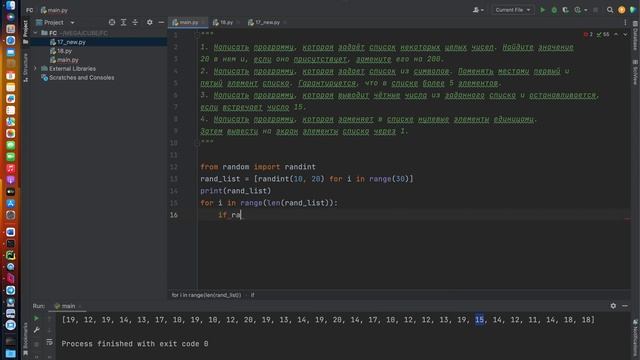This screenshot has height=360, width=640.
Task: Click the docstring fold marker on line 1
Action: pos(197,35)
